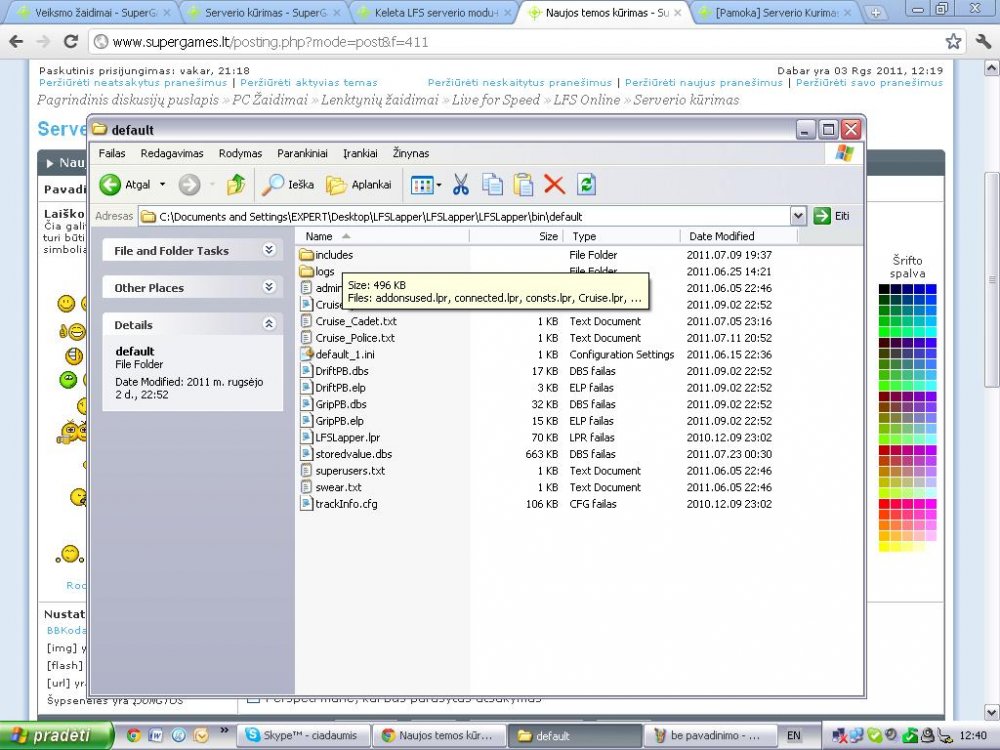Open the Failas menu
Viewport: 1000px width, 750px height.
(x=112, y=153)
